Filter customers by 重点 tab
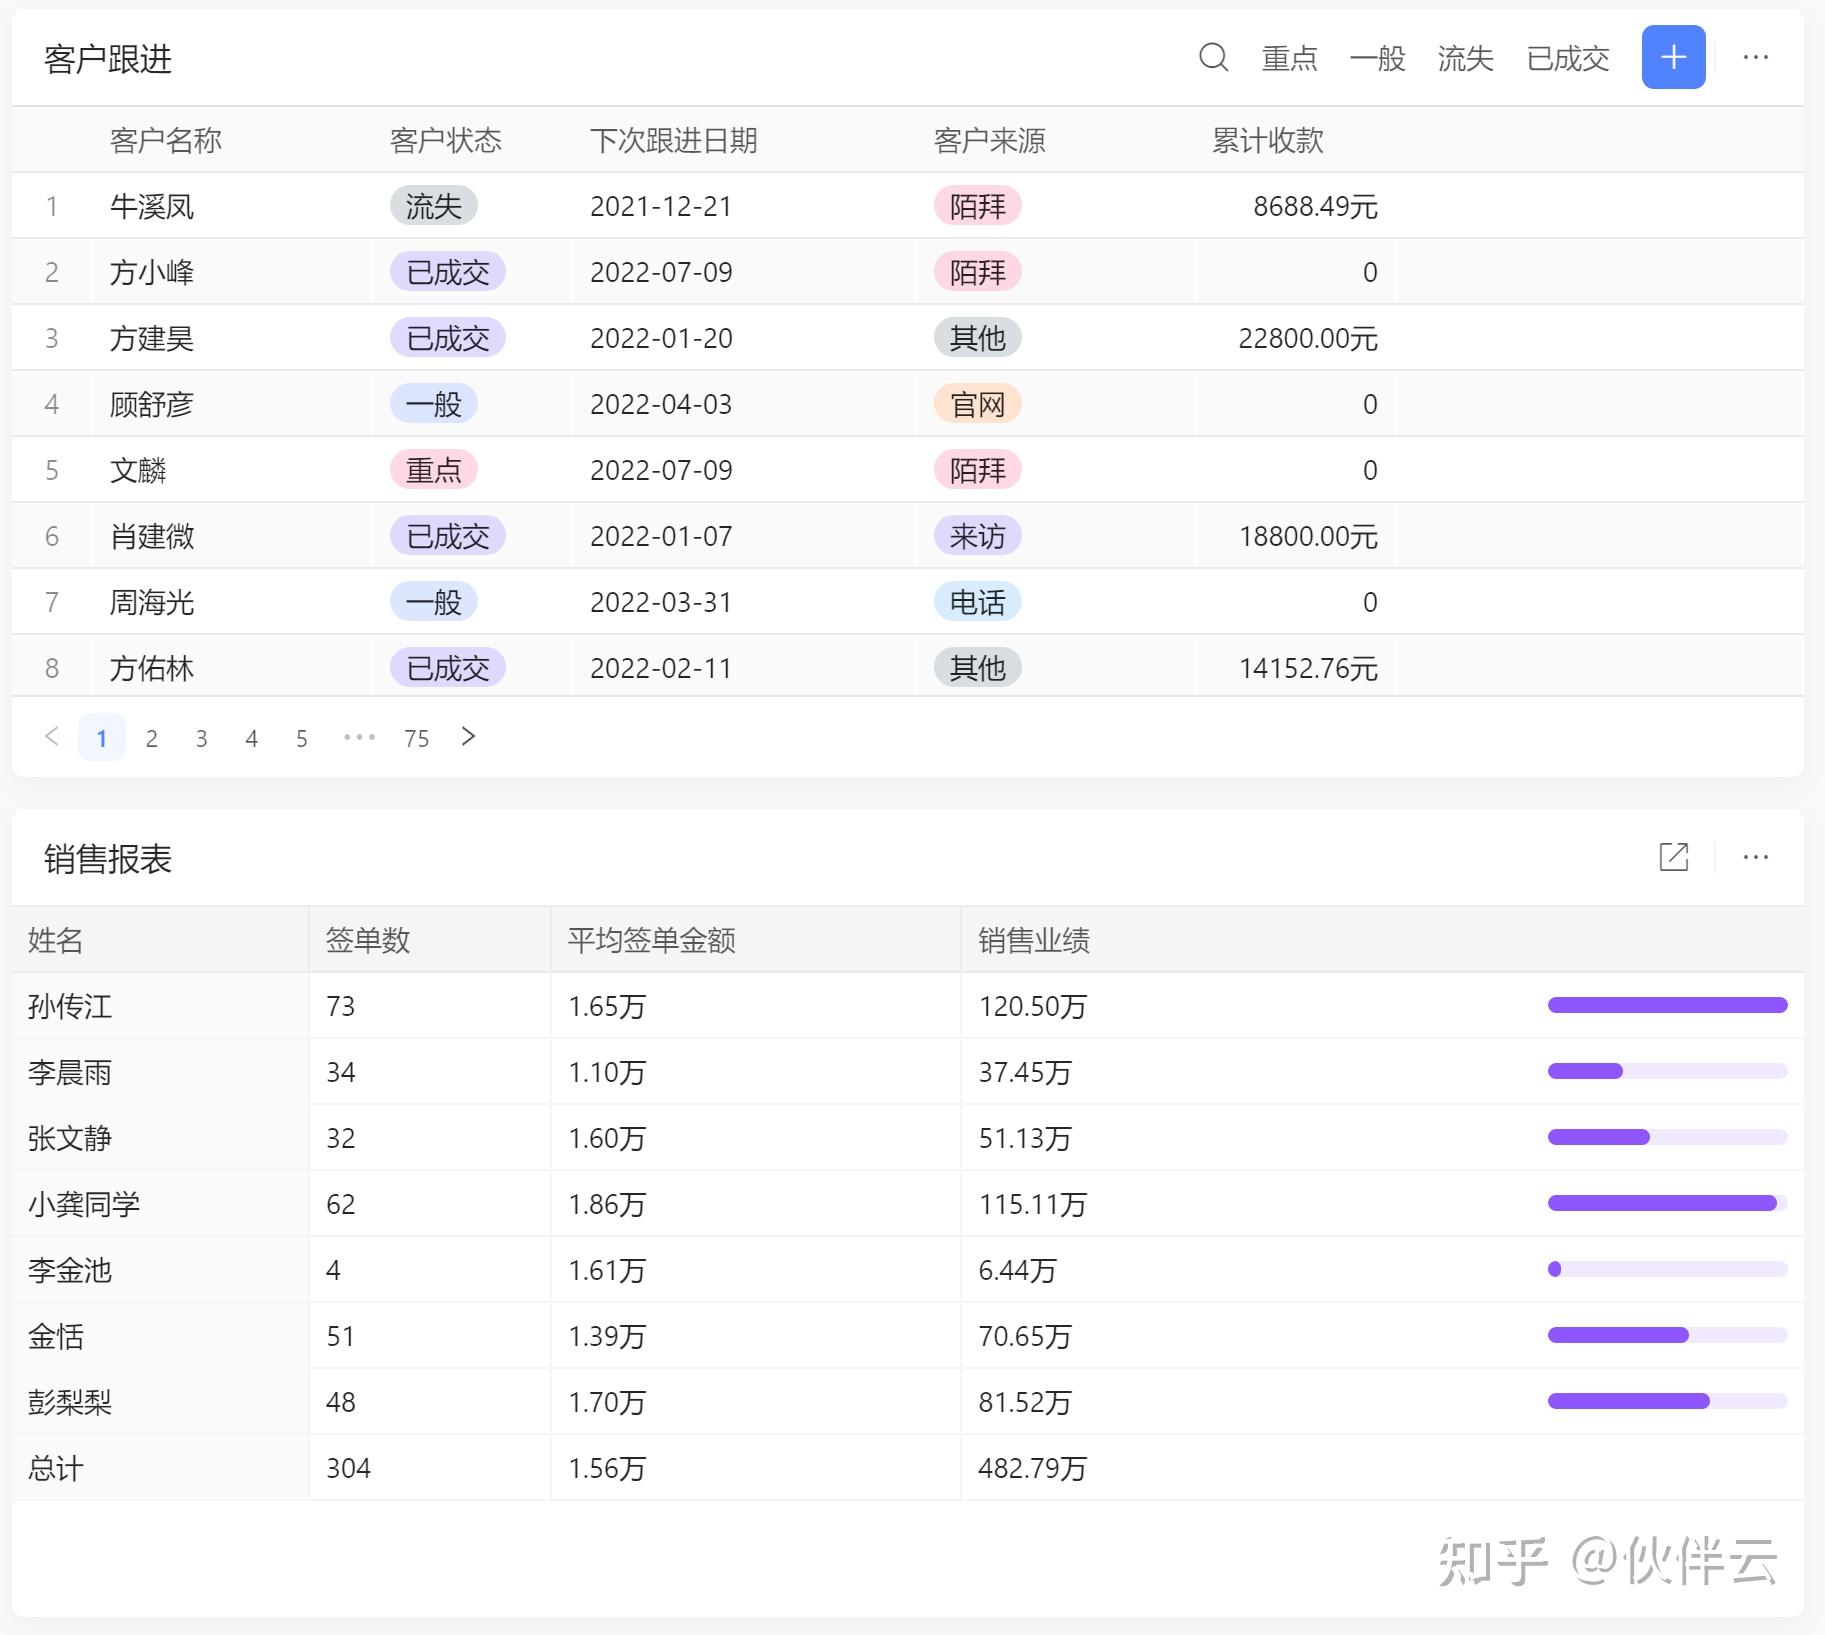The width and height of the screenshot is (1825, 1635). (x=1289, y=59)
